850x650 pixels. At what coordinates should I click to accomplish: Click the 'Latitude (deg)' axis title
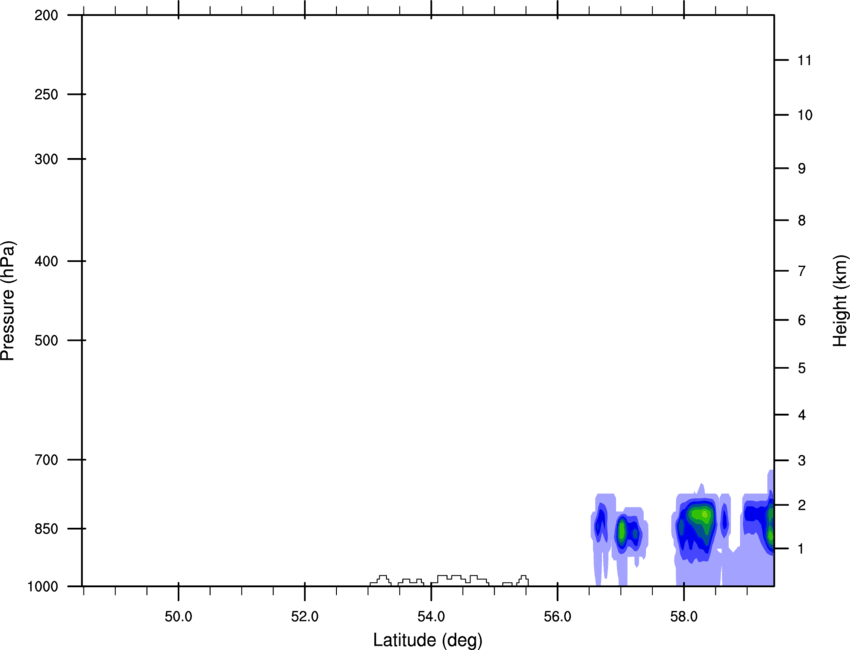pyautogui.click(x=427, y=640)
